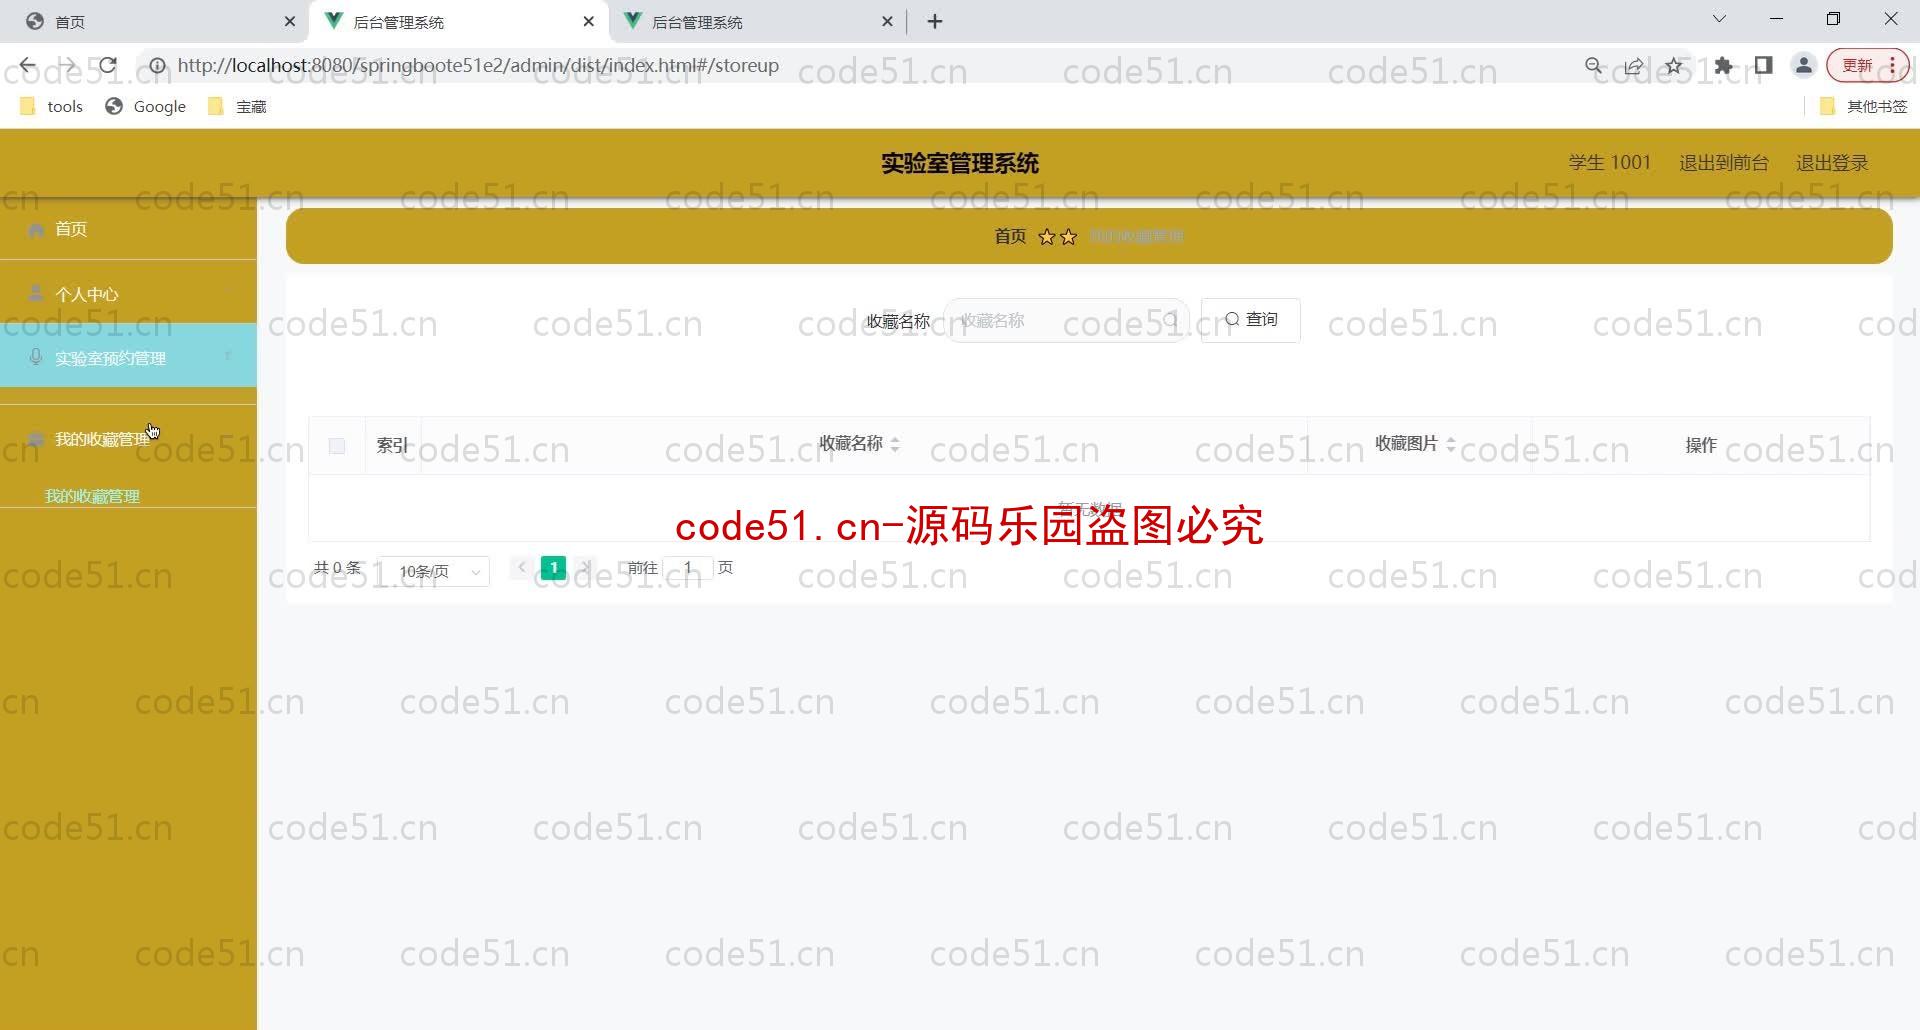Open browser profile avatar icon
Image resolution: width=1920 pixels, height=1030 pixels.
(1804, 66)
